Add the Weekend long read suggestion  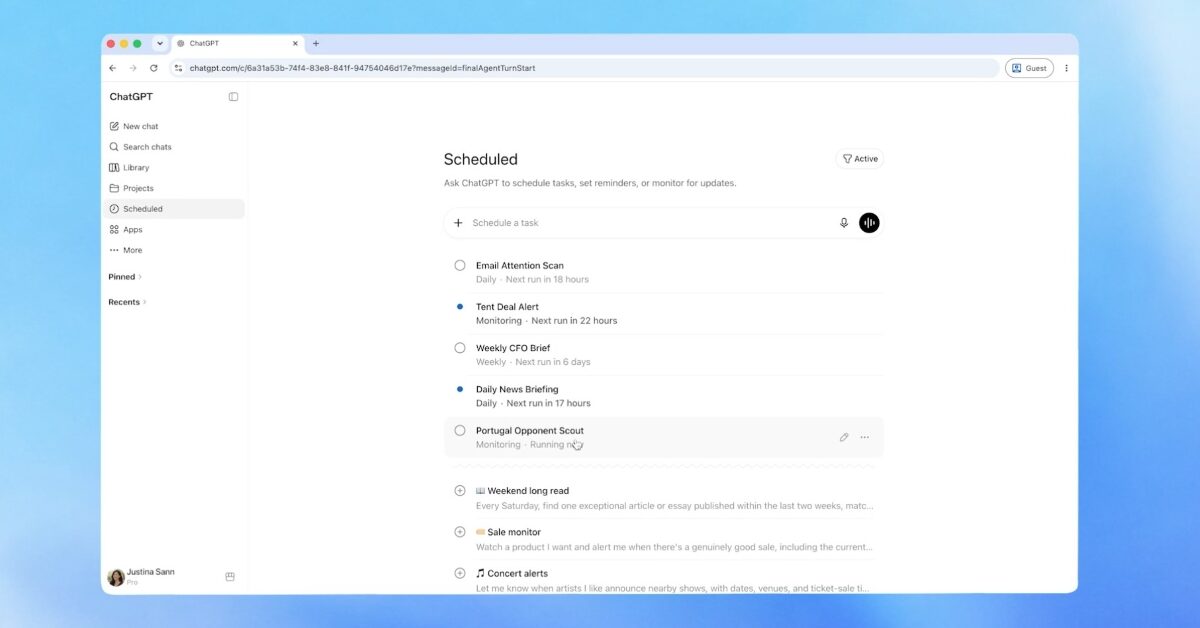click(x=460, y=491)
